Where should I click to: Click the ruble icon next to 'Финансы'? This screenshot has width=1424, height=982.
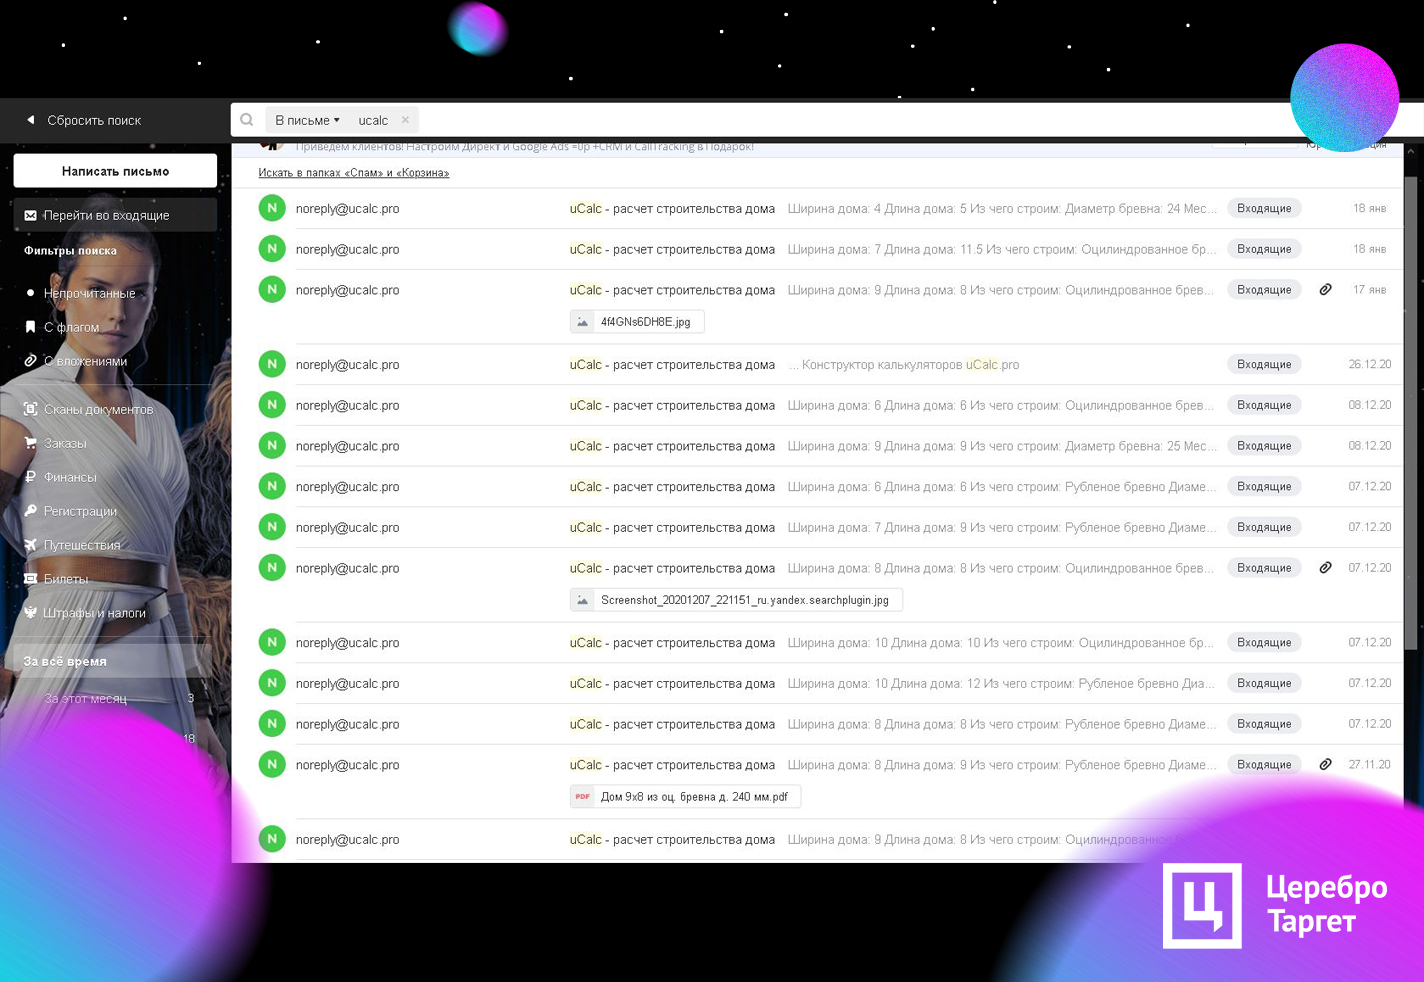point(30,477)
